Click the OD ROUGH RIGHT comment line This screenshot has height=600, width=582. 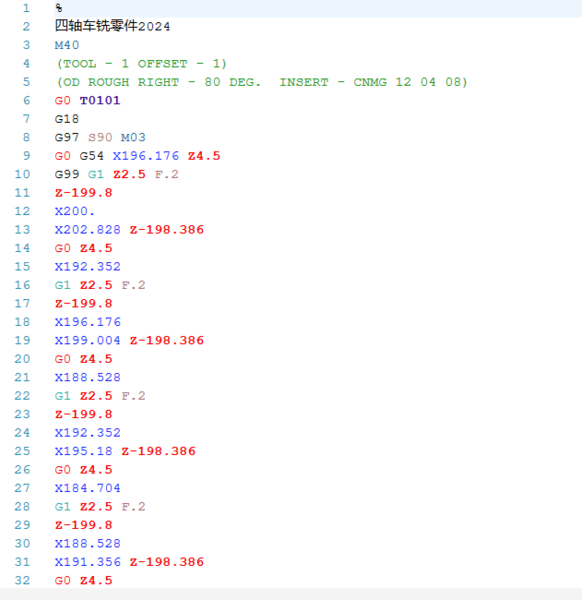(x=262, y=82)
